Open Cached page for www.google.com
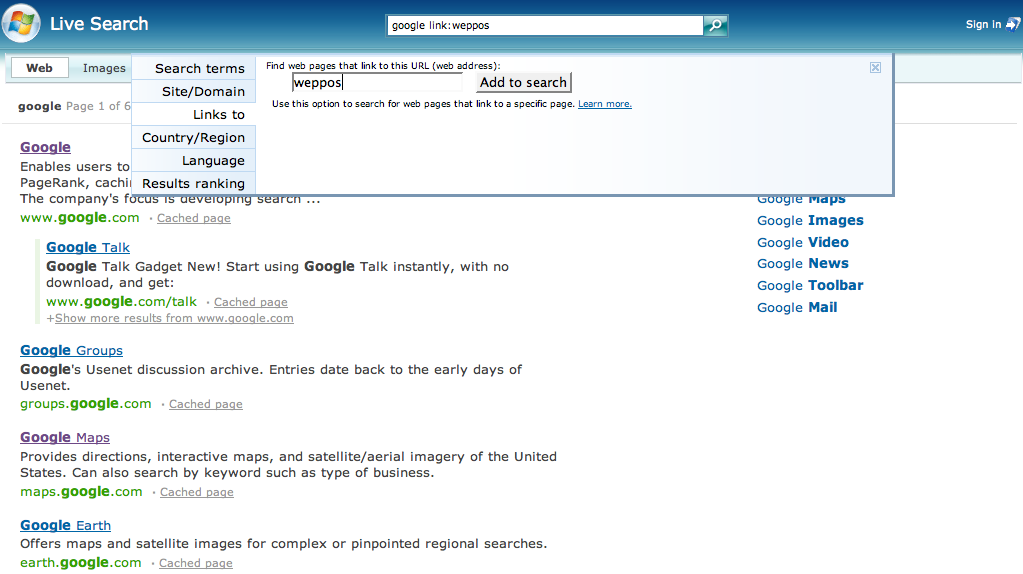This screenshot has width=1023, height=574. click(x=194, y=218)
